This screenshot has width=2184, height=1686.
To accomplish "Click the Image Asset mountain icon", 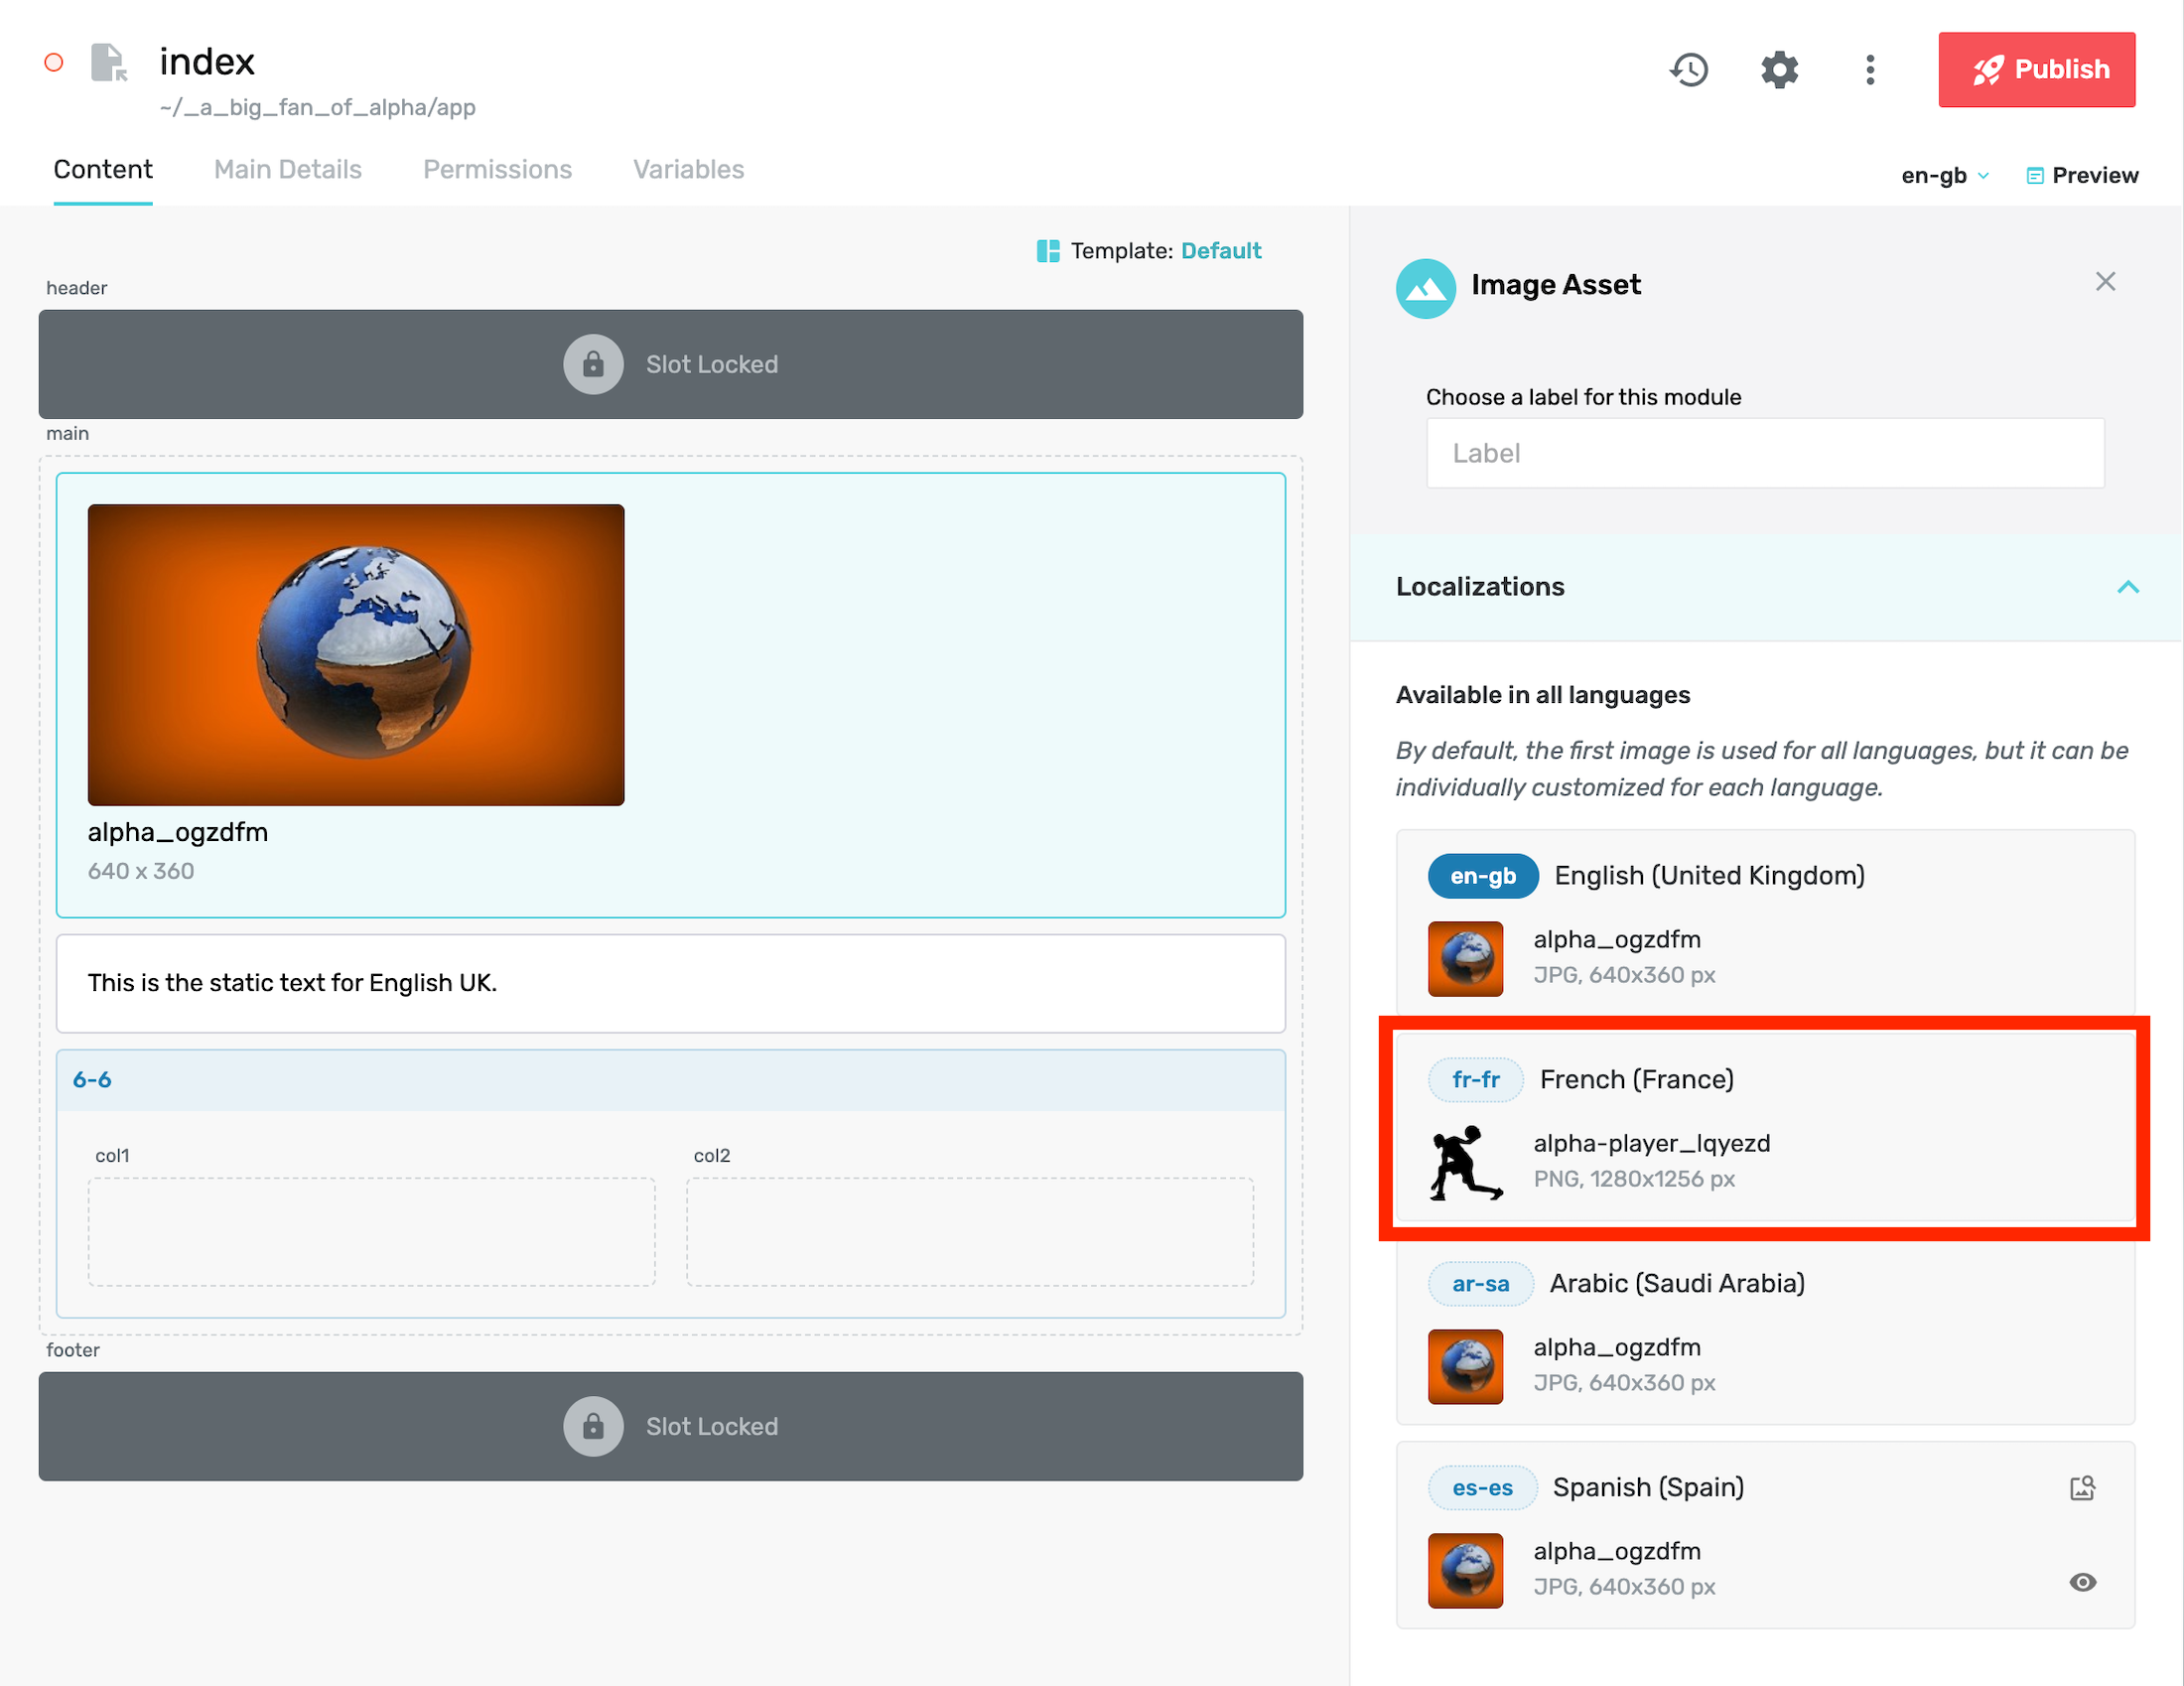I will (x=1426, y=288).
